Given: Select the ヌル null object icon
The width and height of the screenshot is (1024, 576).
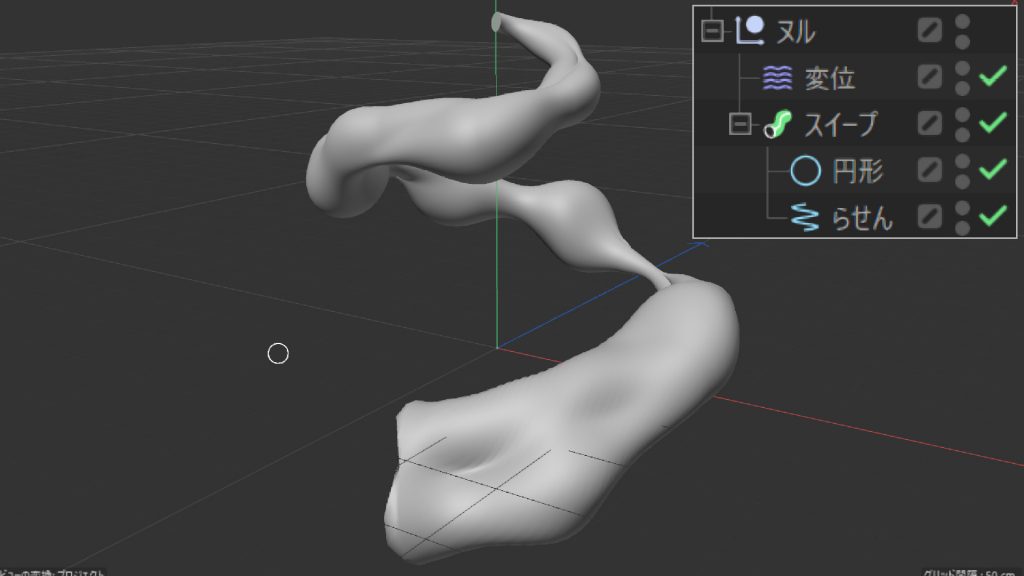Looking at the screenshot, I should [x=748, y=30].
